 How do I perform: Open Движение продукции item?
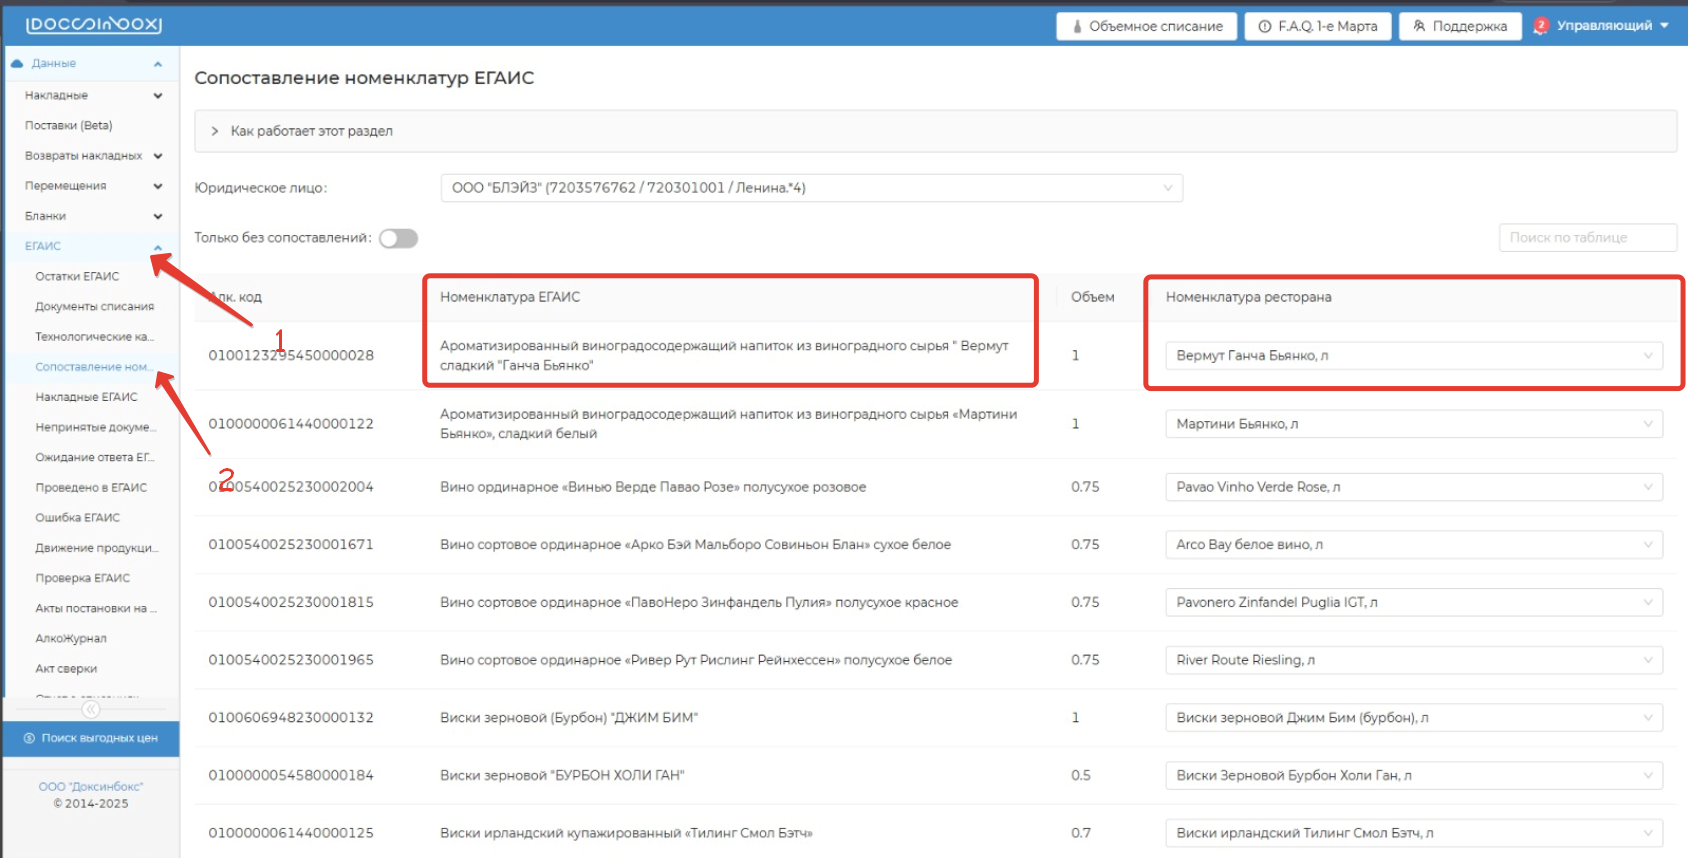coord(97,548)
